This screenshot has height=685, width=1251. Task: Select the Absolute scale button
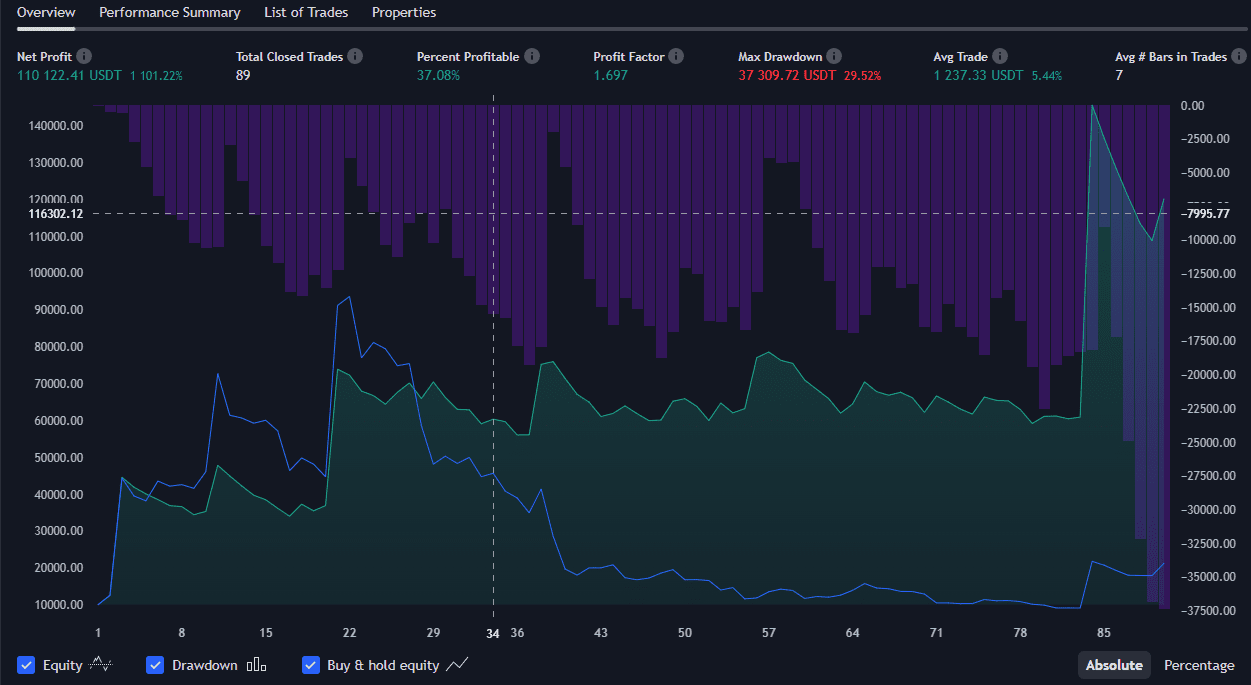coord(1114,665)
